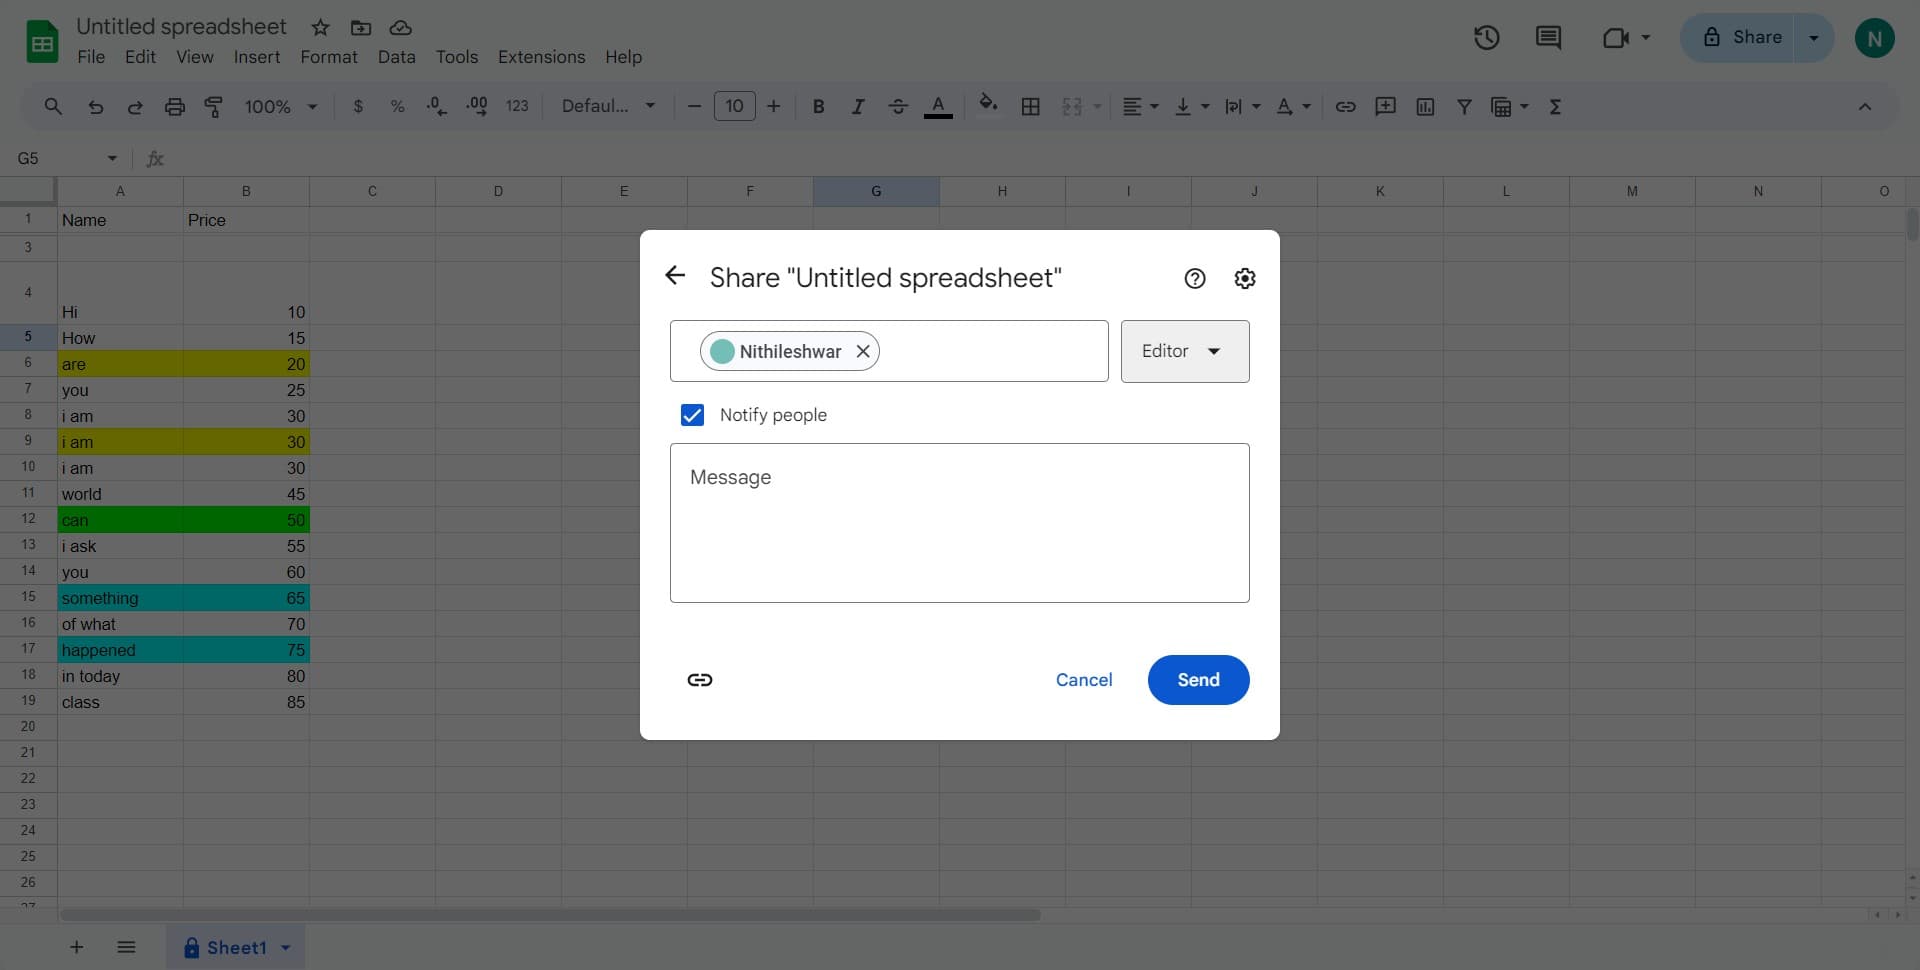Viewport: 1920px width, 970px height.
Task: Open the Editor role dropdown
Action: pos(1184,351)
